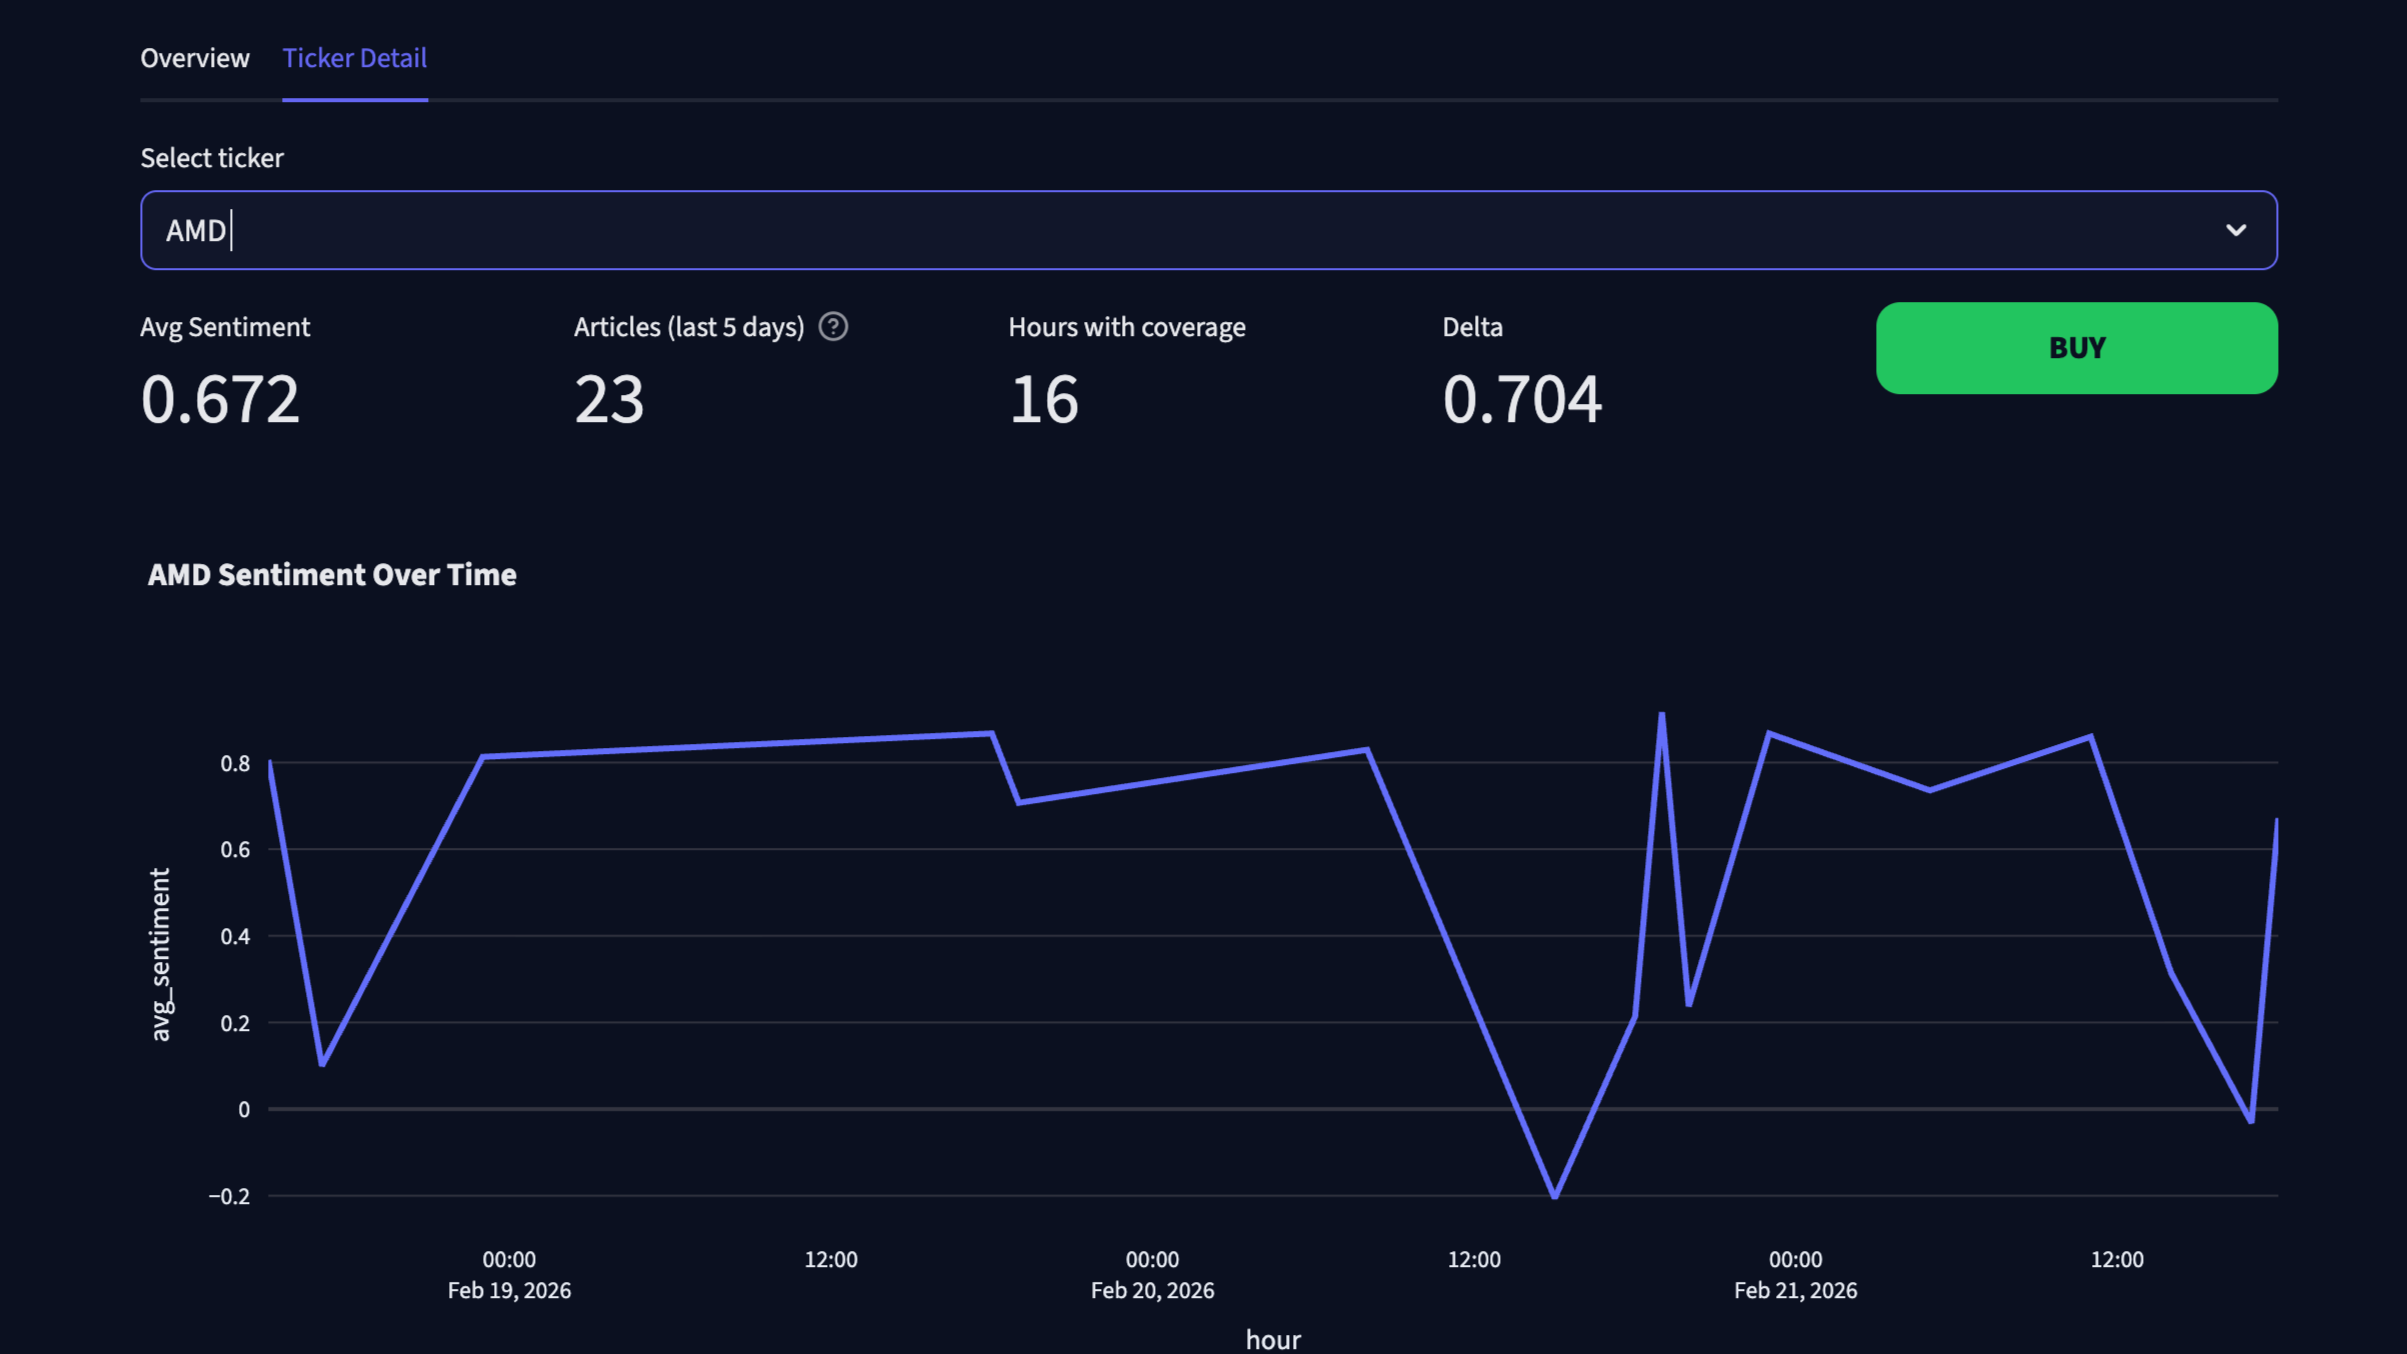
Task: Click the AMD text in the ticker field
Action: (x=197, y=230)
